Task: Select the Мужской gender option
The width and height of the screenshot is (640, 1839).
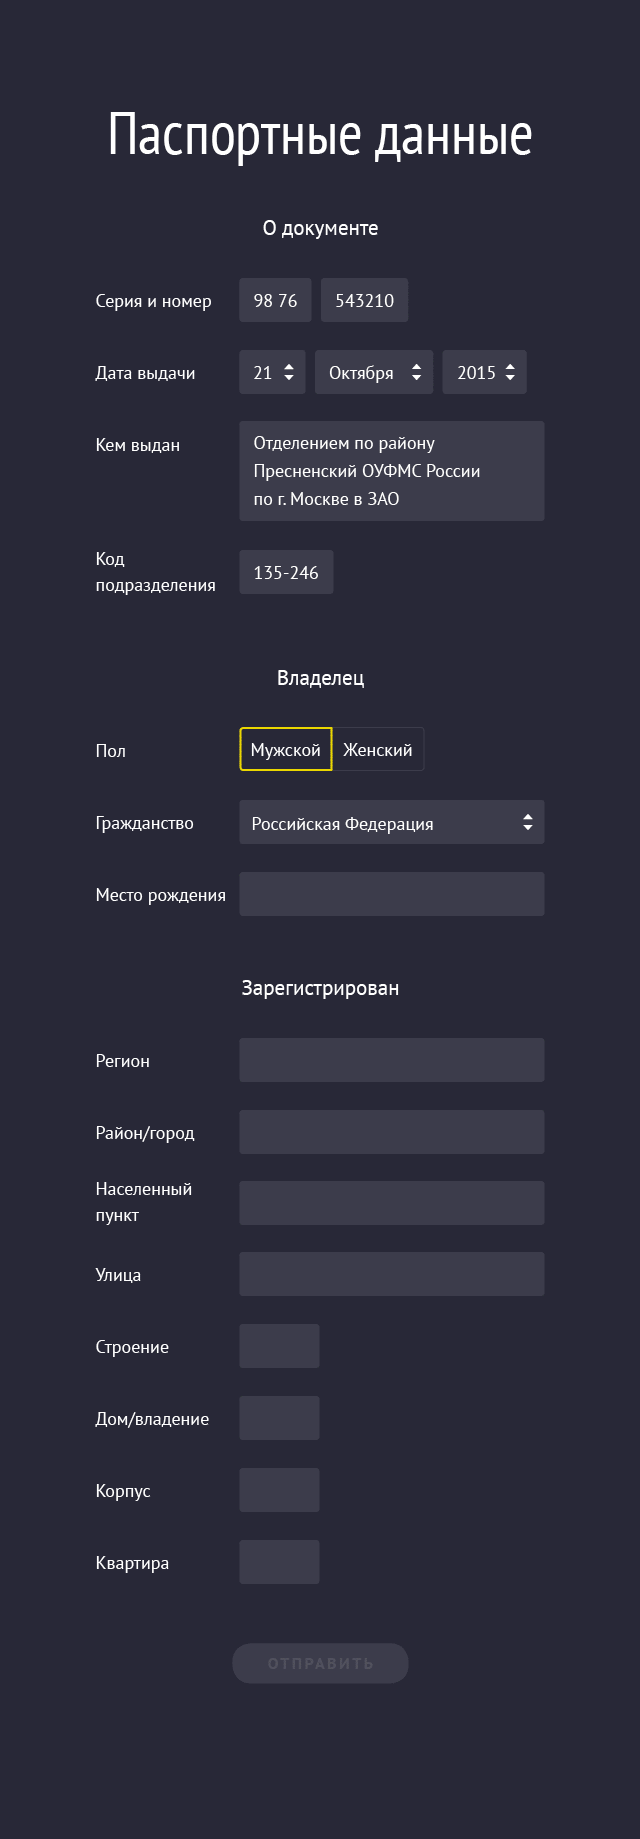Action: pos(286,749)
